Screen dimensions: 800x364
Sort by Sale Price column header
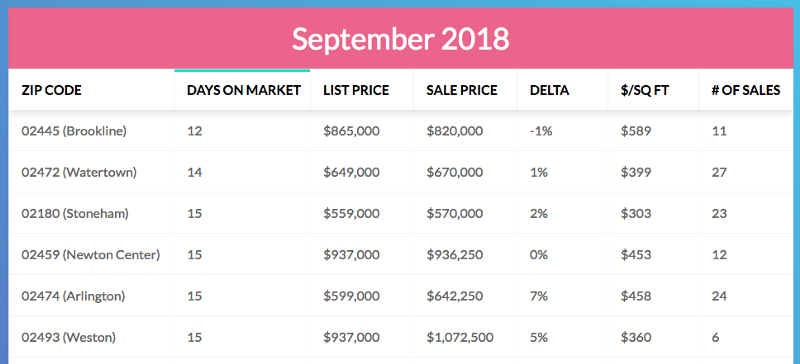(x=465, y=90)
